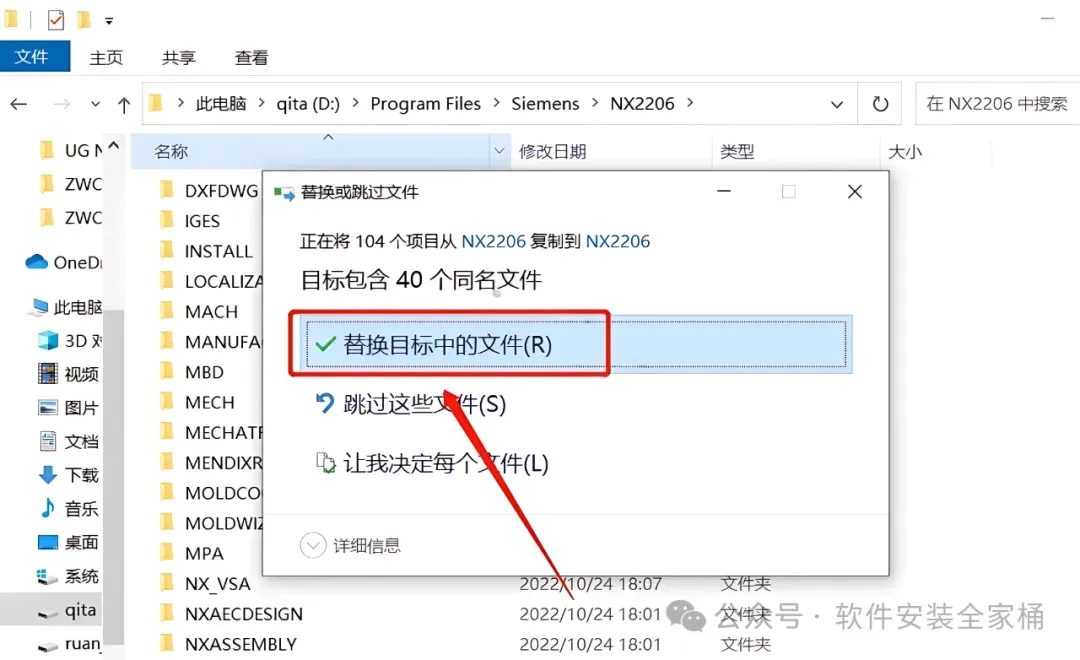Switch to the 查看 ribbon tab
Viewport: 1080px width, 660px height.
tap(251, 58)
